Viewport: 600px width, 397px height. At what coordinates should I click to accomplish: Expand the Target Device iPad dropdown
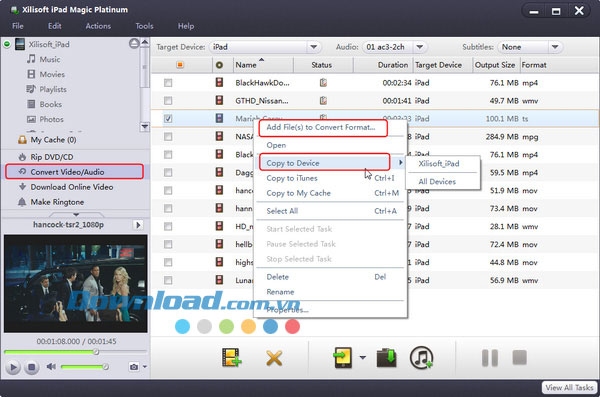(x=313, y=47)
